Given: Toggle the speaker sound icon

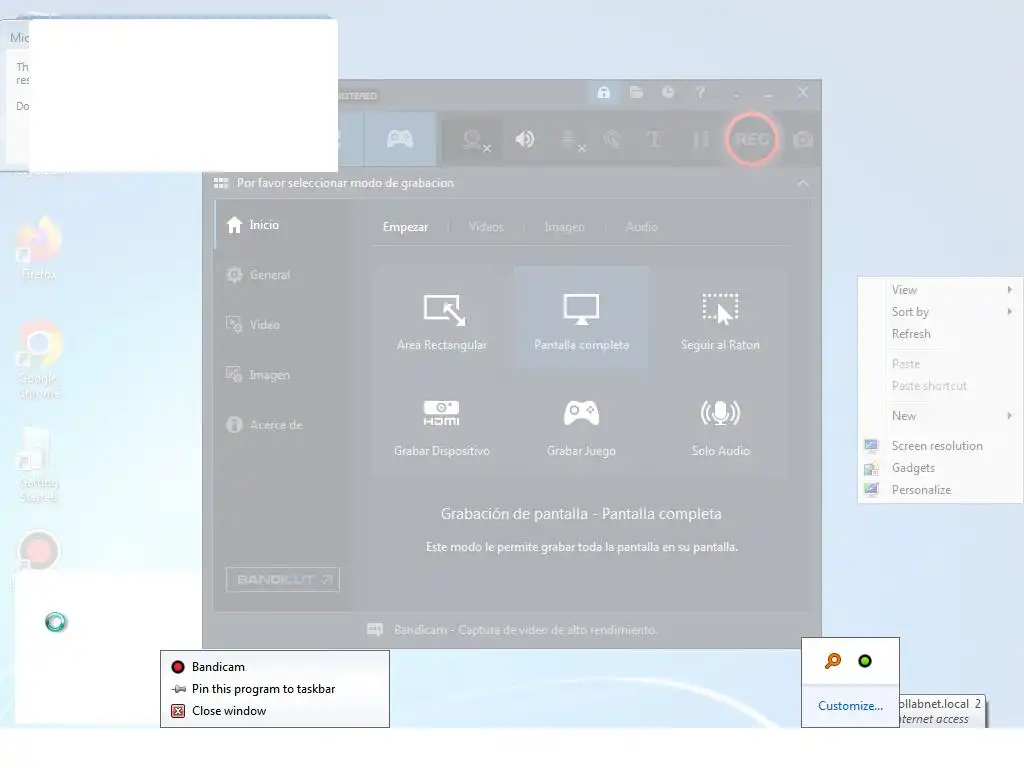Looking at the screenshot, I should [524, 139].
